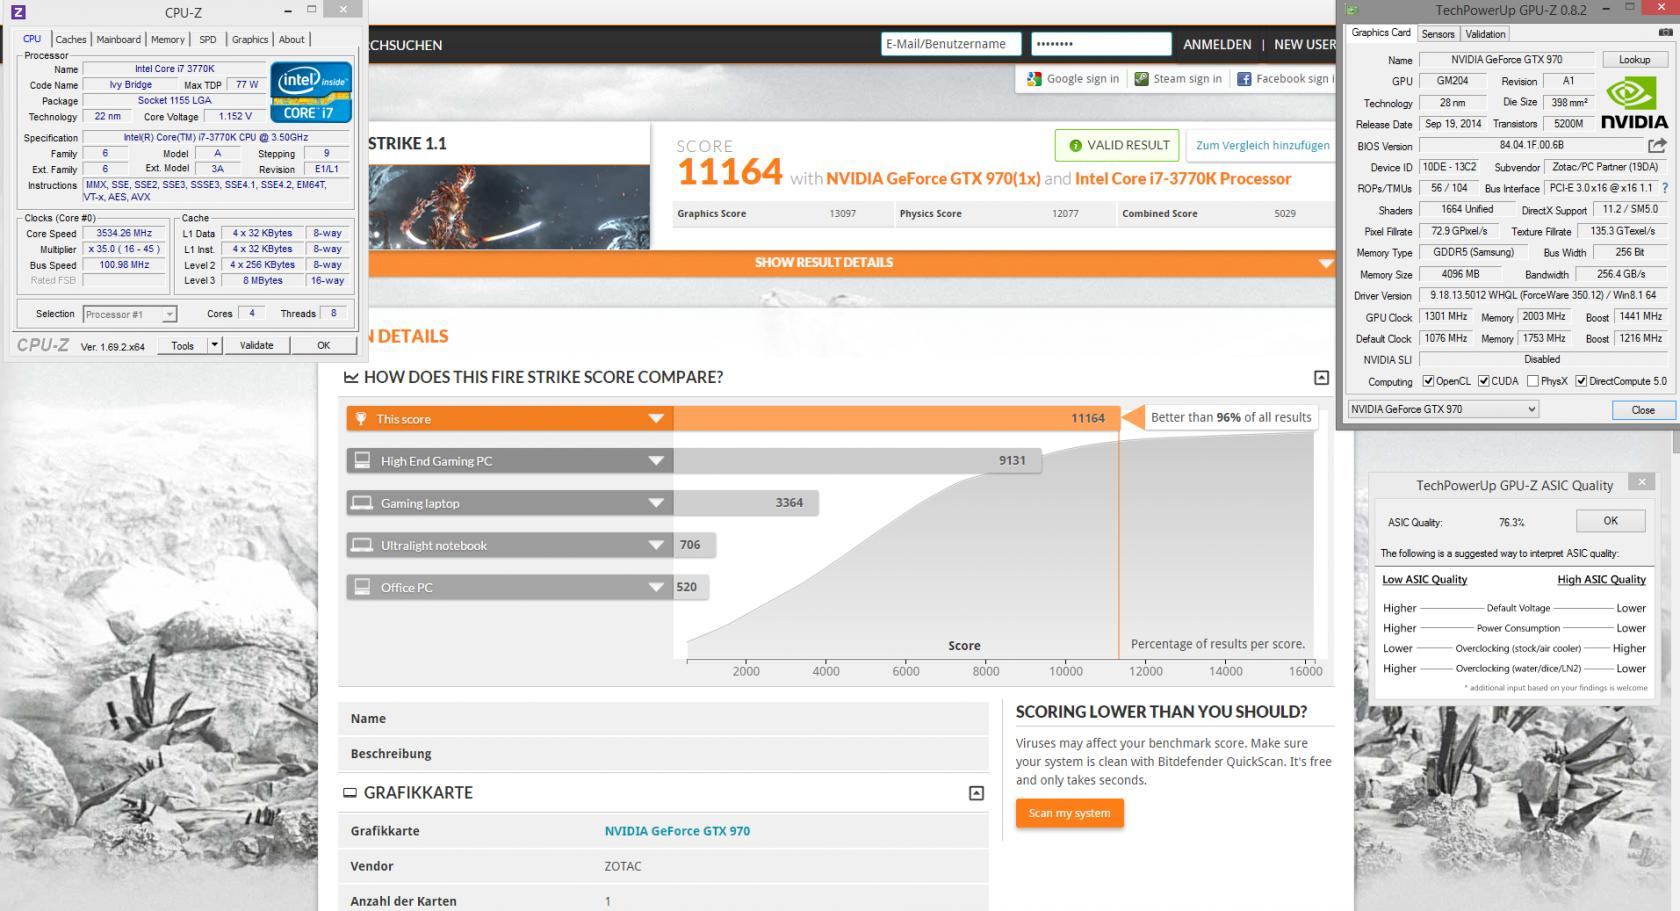
Task: Click the Scan my system button
Action: [x=1069, y=813]
